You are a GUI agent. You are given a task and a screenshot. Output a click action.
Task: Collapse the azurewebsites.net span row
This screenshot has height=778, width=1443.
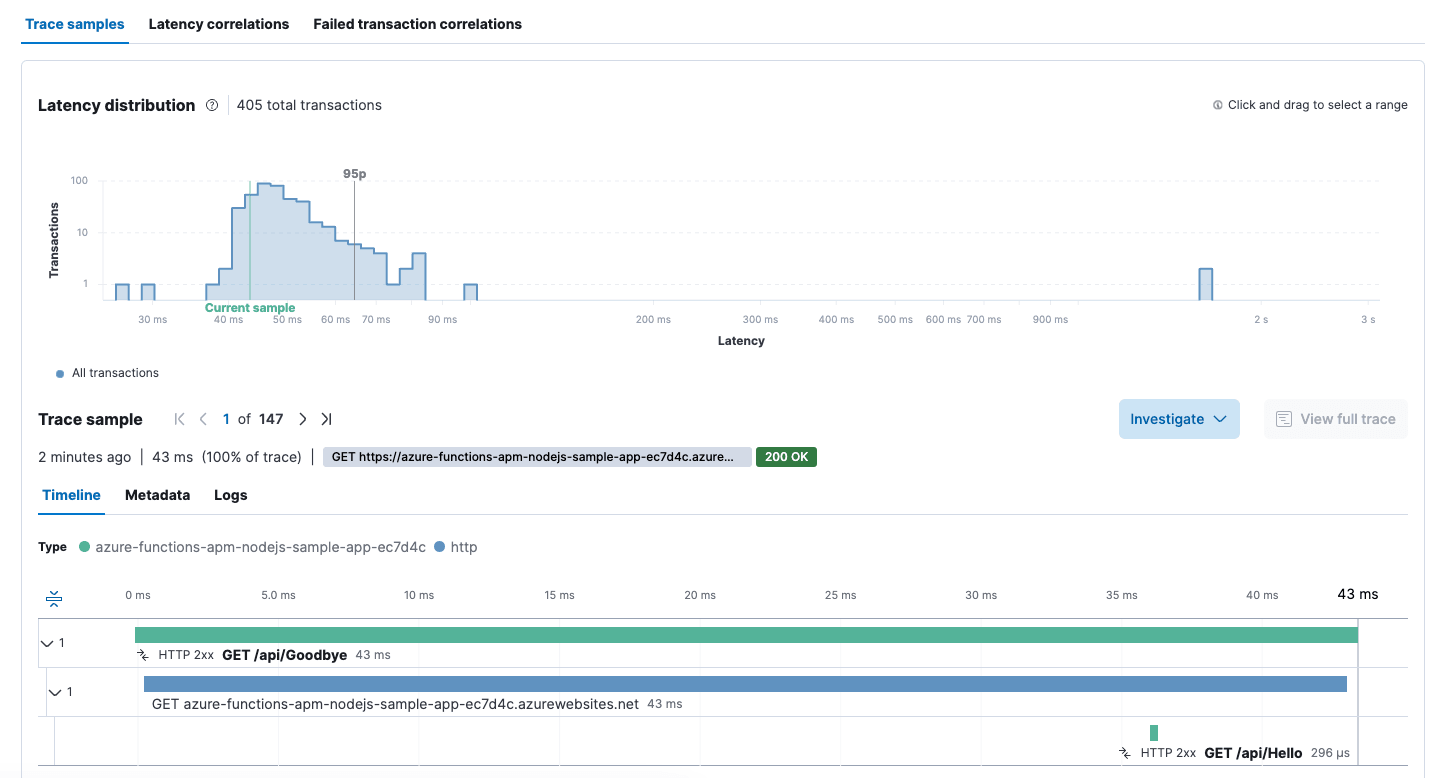55,692
